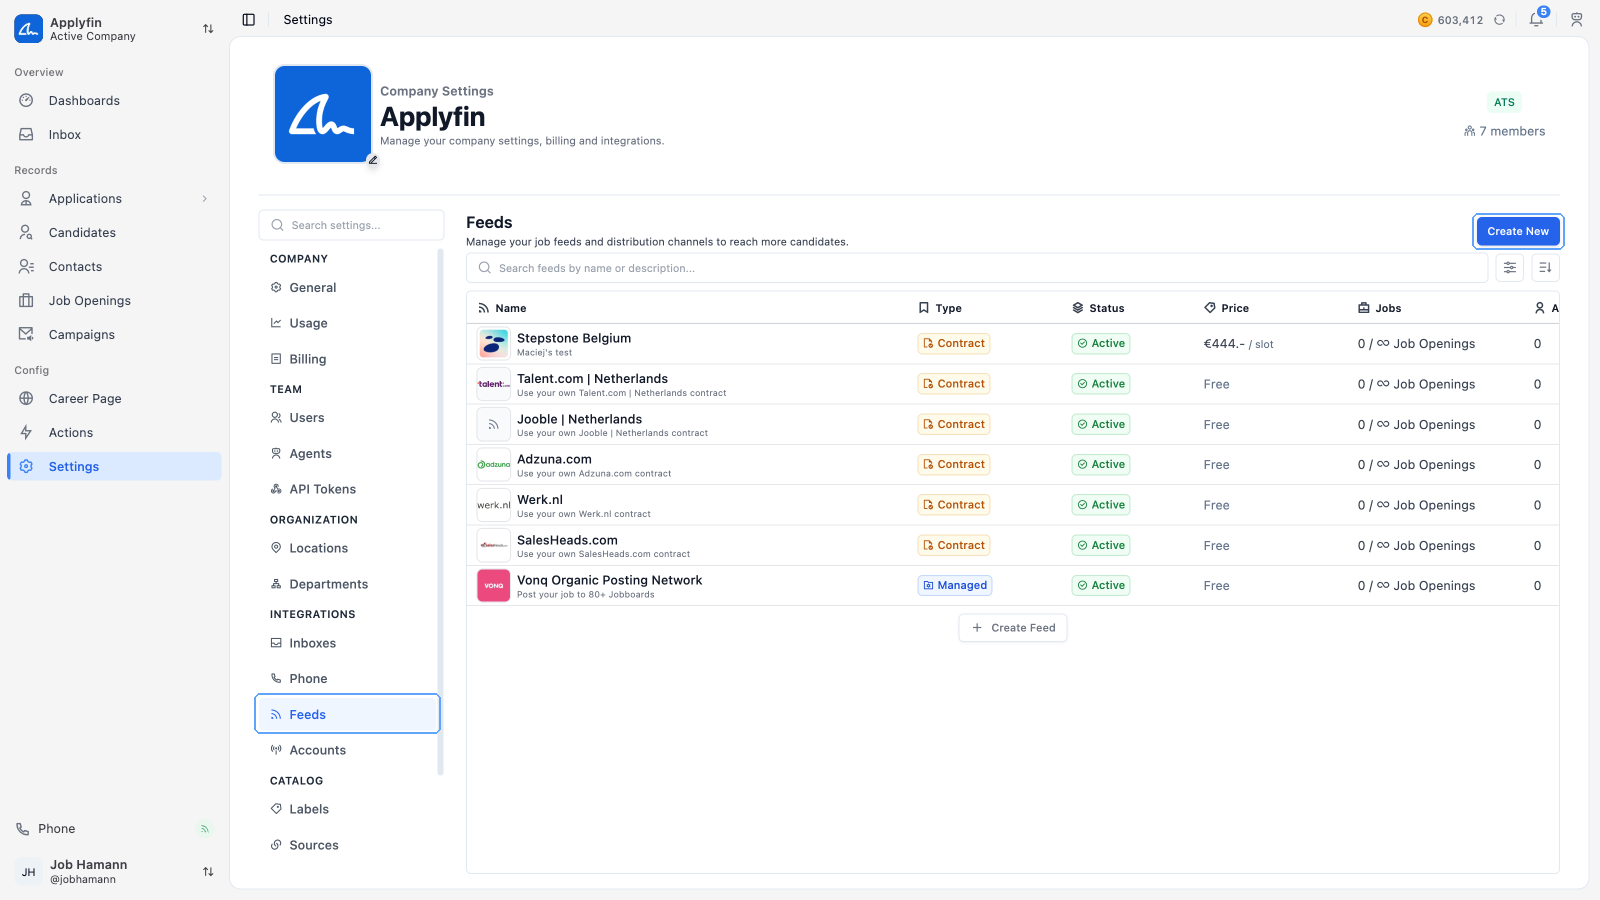Open the notifications bell
Image resolution: width=1600 pixels, height=900 pixels.
coord(1536,20)
